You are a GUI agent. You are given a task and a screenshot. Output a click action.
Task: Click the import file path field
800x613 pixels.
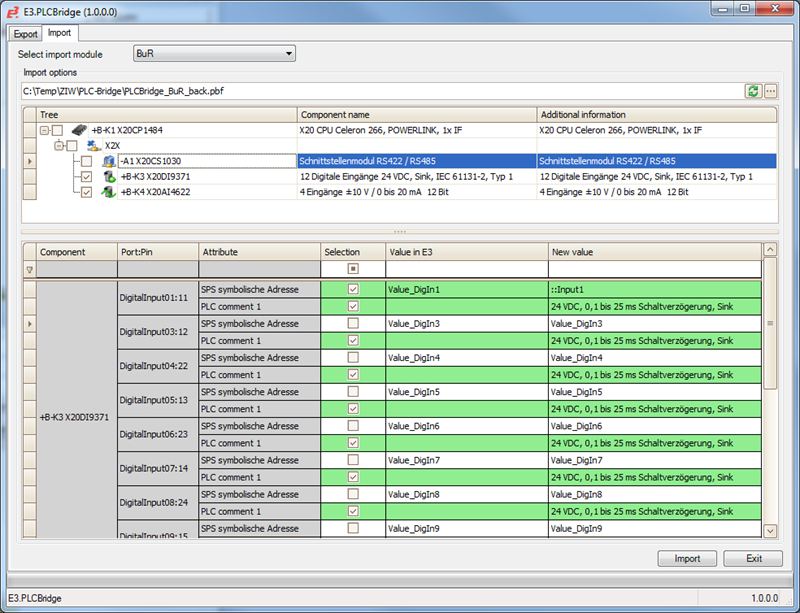coord(380,91)
